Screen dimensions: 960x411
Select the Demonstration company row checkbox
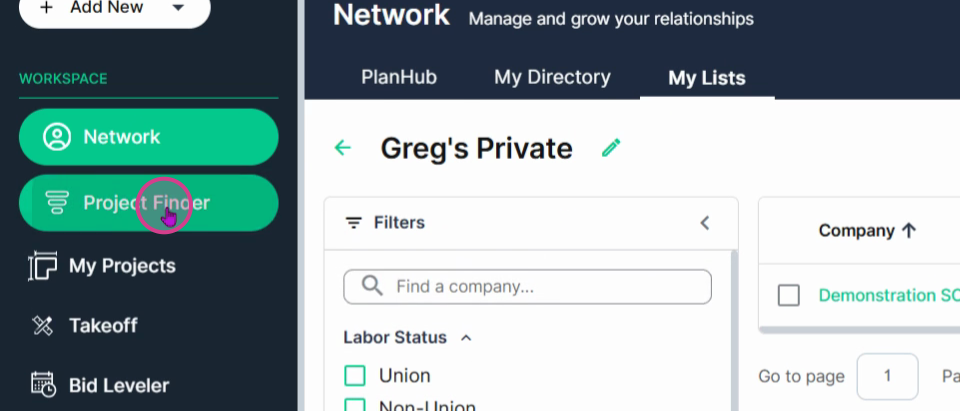(789, 296)
